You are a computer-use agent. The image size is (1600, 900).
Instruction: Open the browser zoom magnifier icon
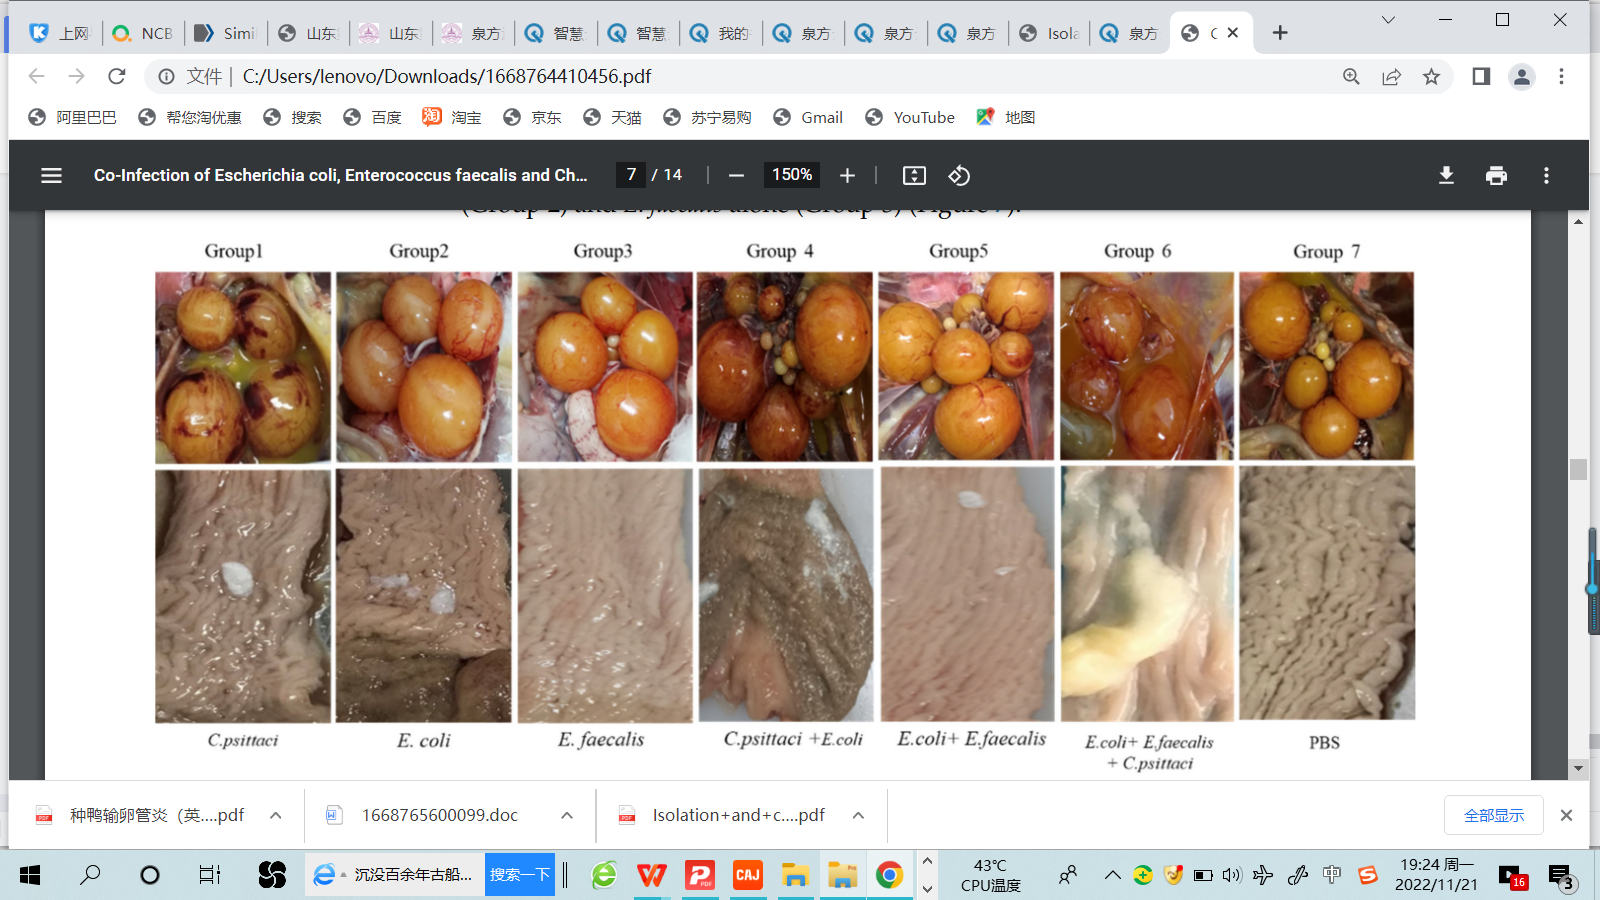1351,76
